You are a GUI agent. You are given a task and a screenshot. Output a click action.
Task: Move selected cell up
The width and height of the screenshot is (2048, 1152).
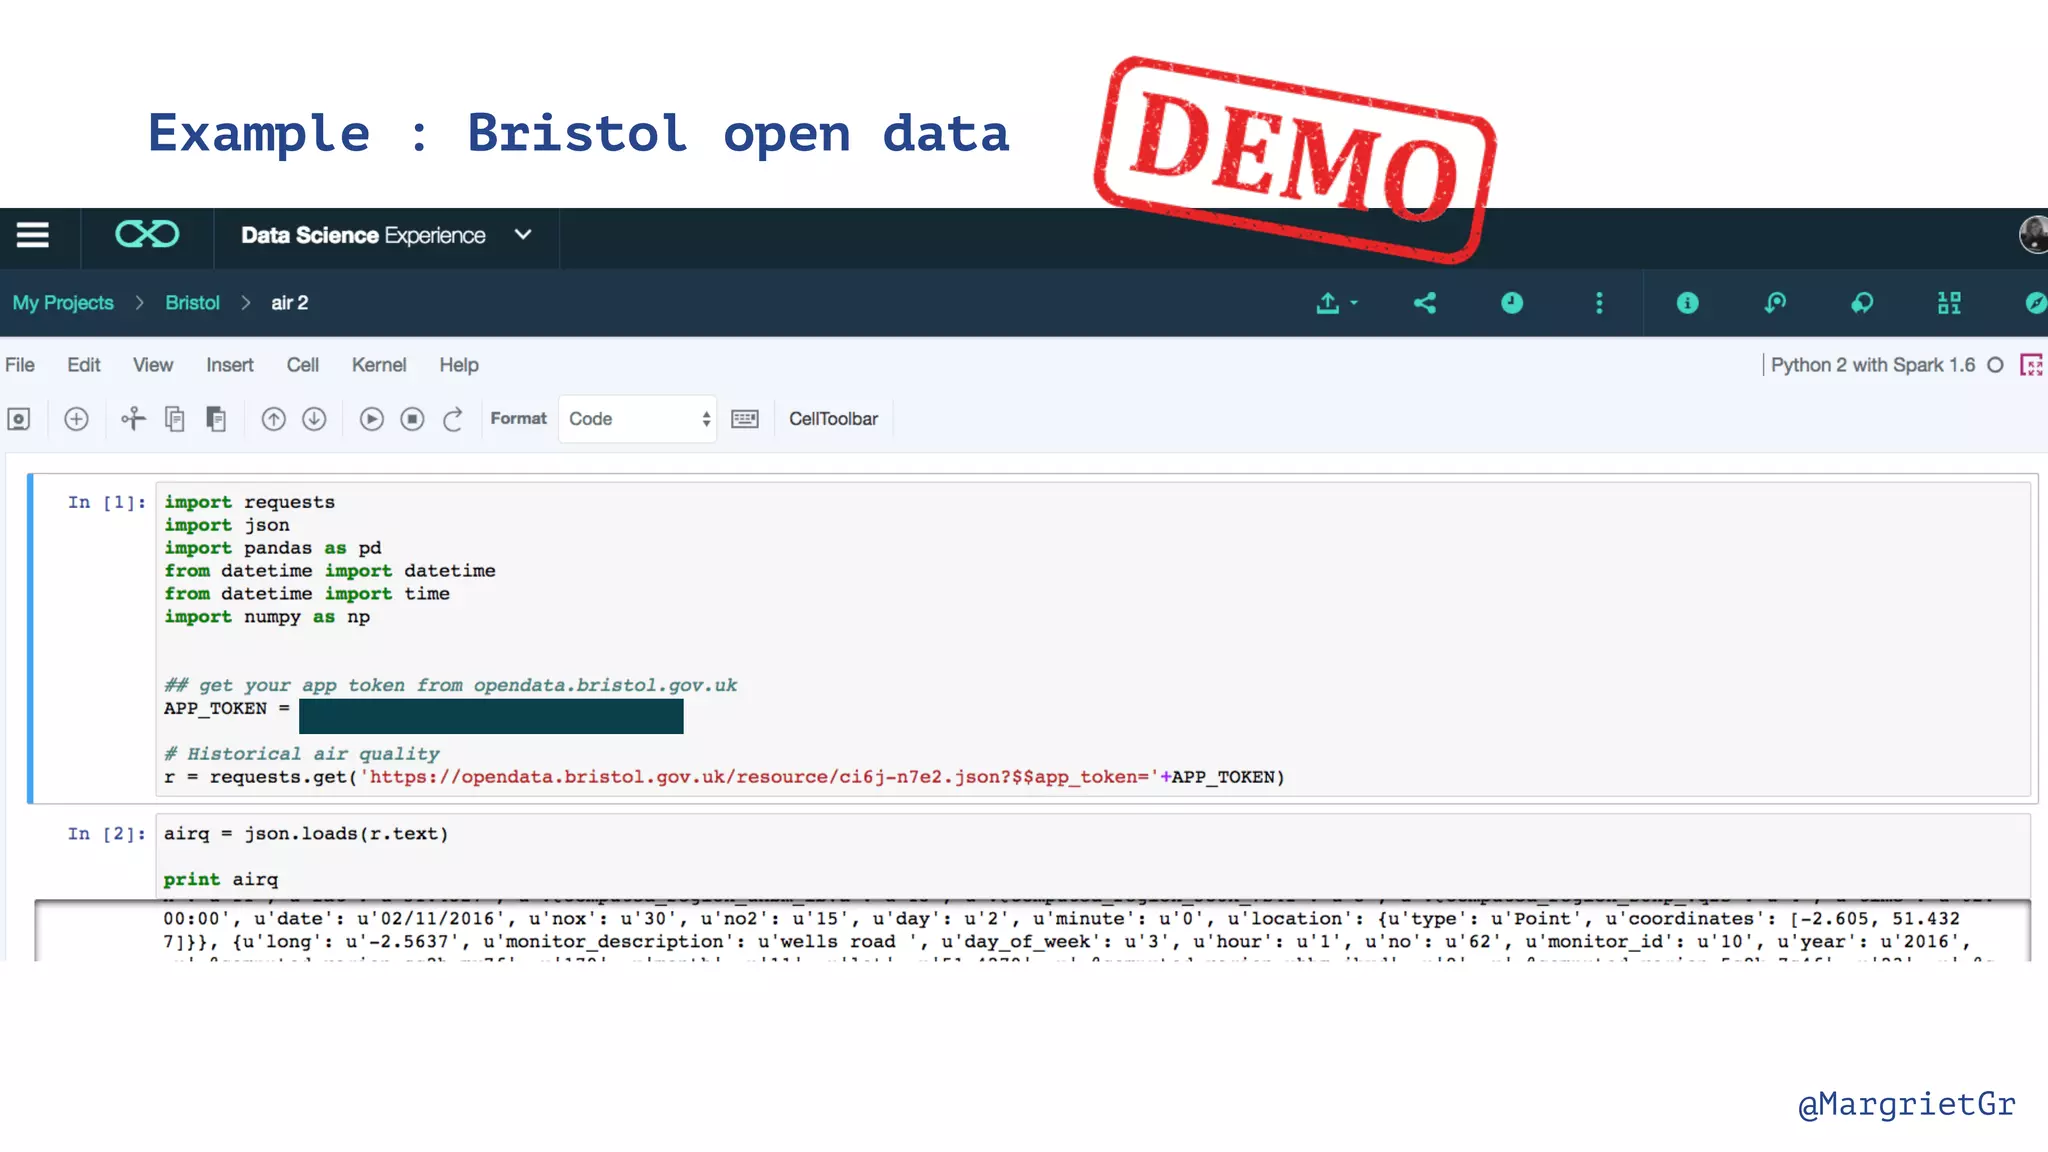[x=273, y=419]
